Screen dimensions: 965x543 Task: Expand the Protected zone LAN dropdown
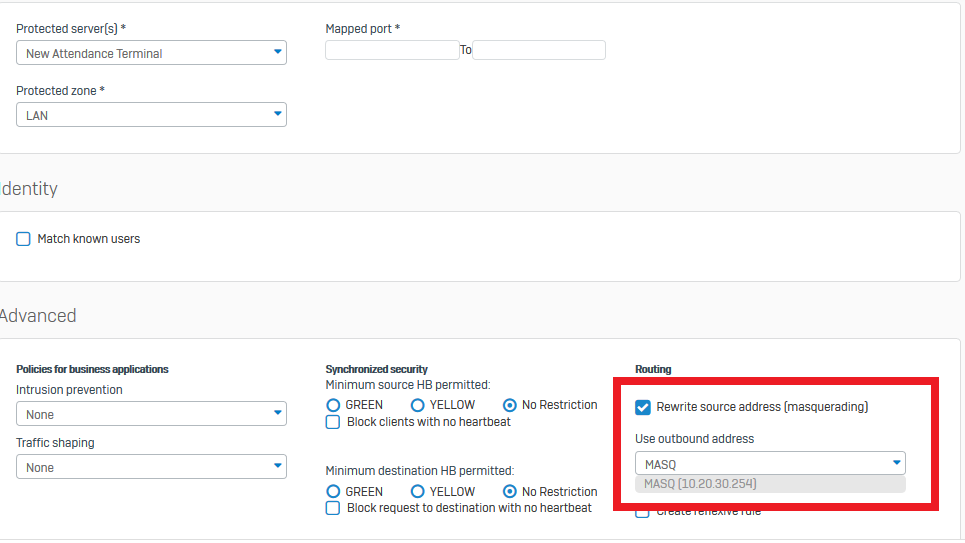click(x=151, y=115)
